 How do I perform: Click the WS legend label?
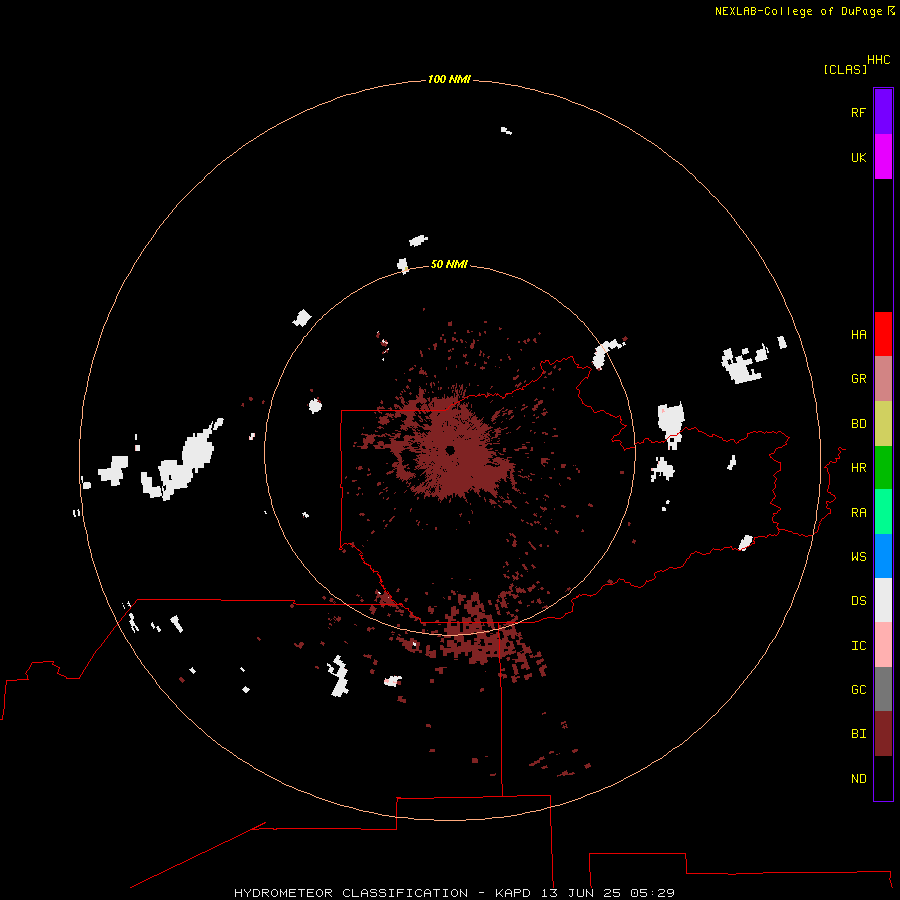(858, 557)
